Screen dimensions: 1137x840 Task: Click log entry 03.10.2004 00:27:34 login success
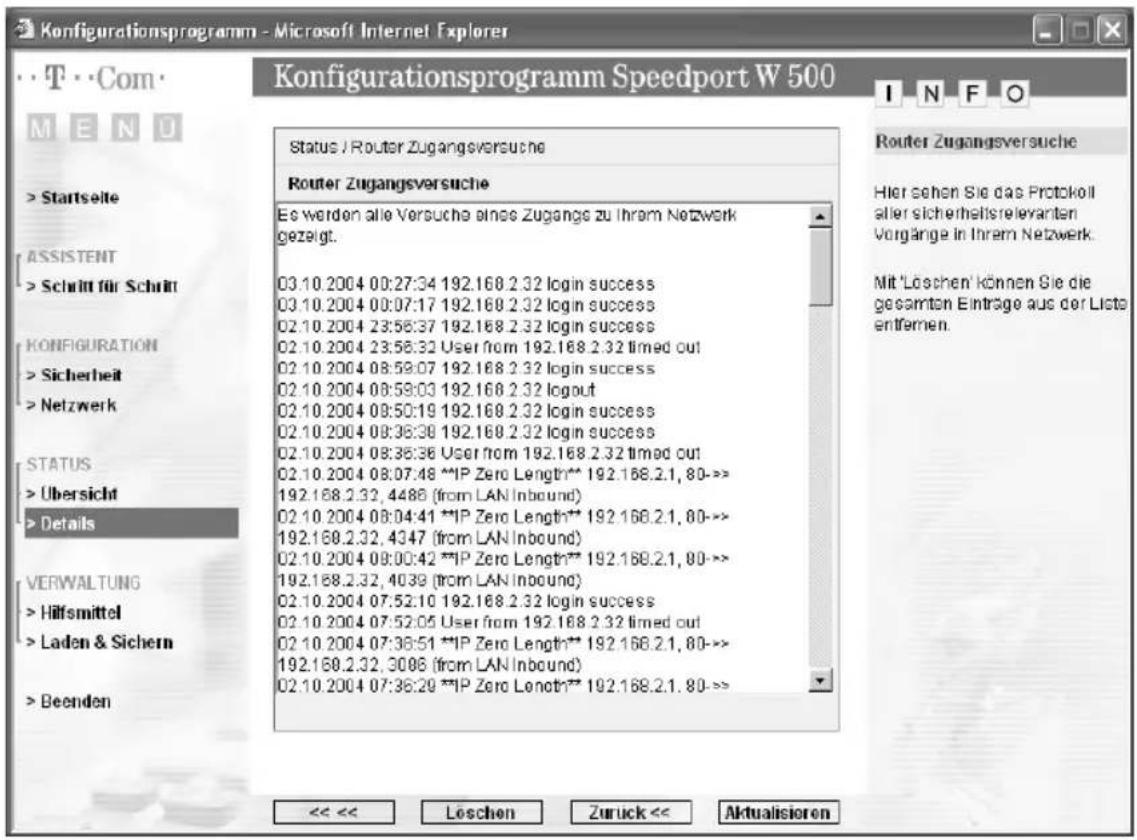click(466, 284)
